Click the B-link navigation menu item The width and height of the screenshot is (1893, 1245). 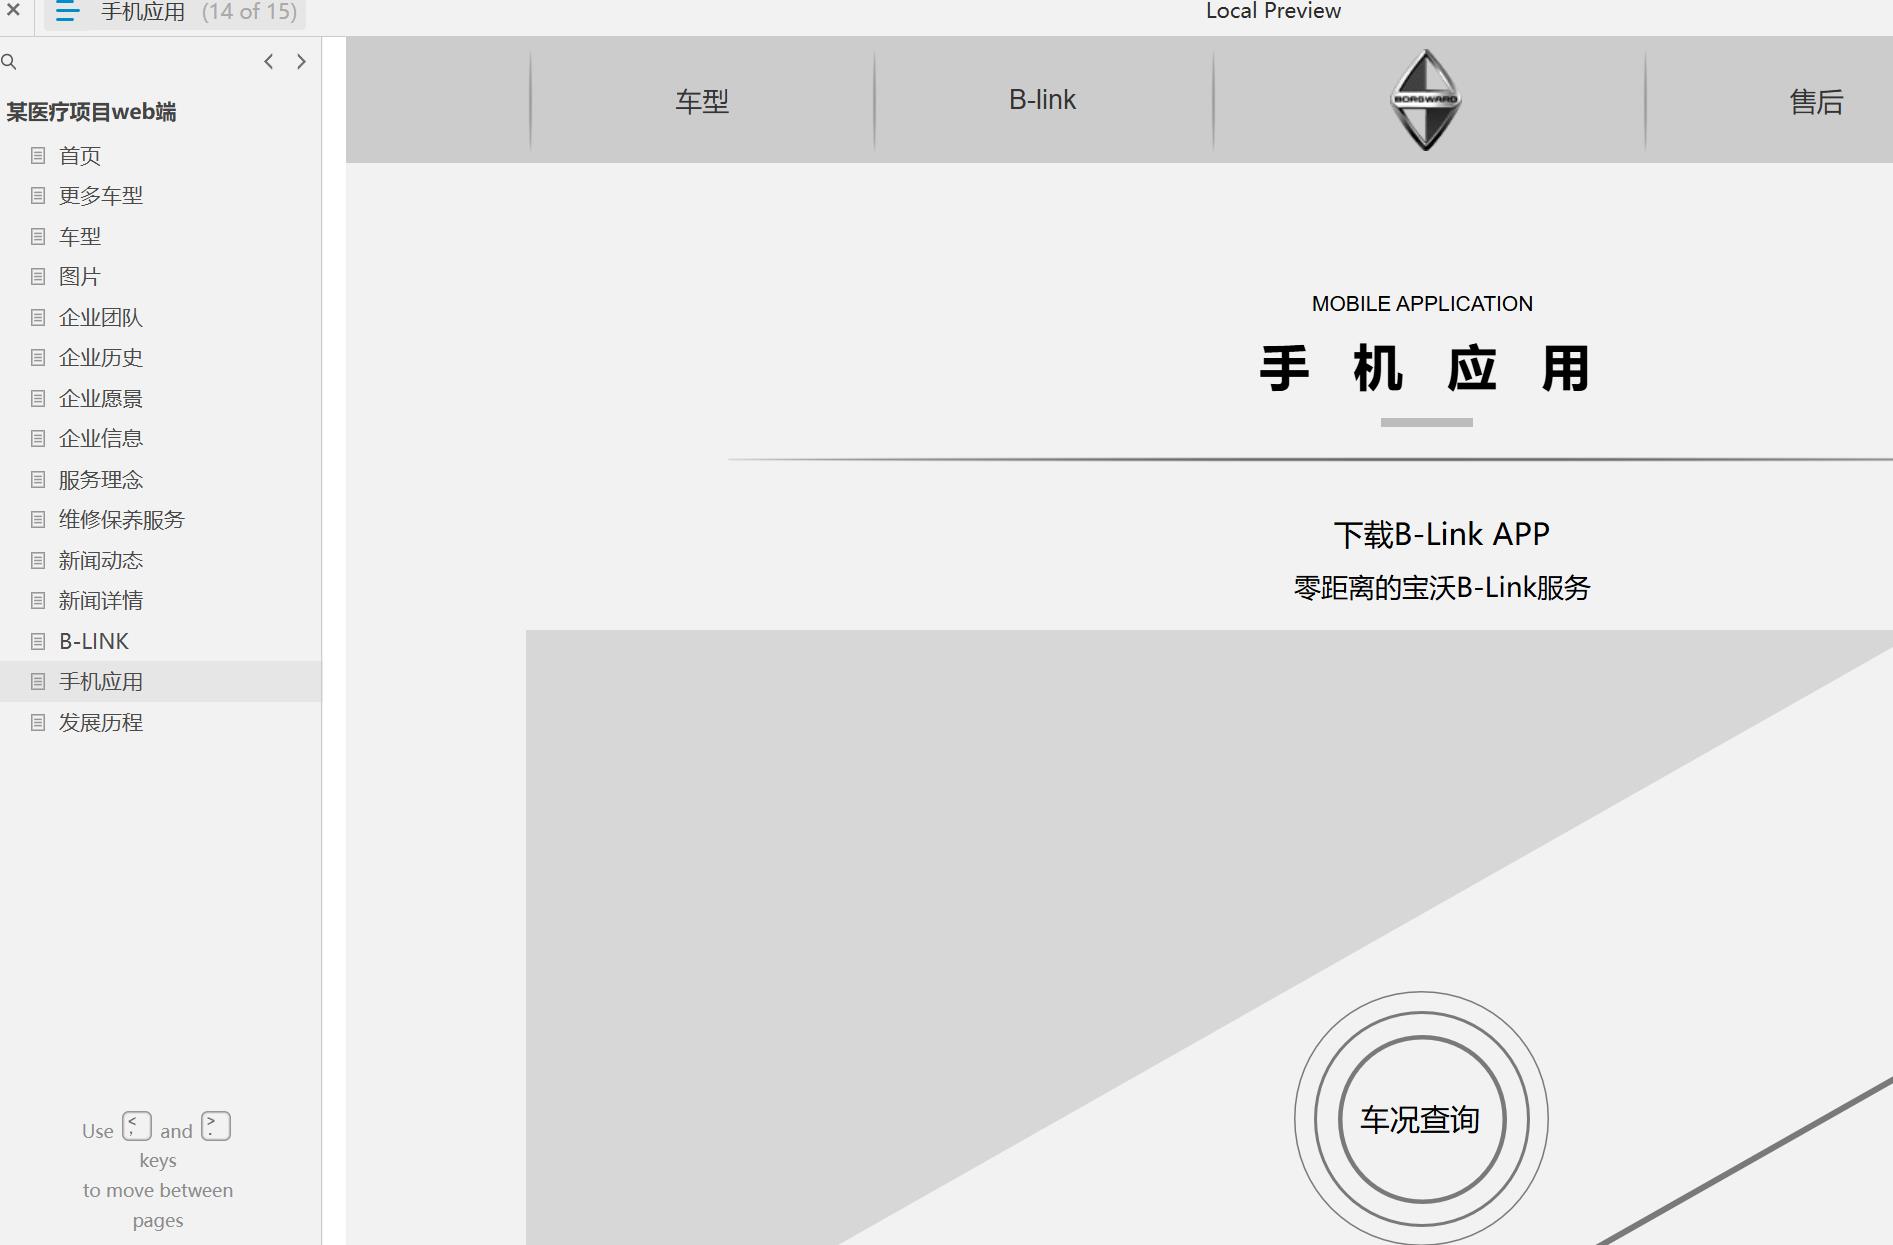1042,100
